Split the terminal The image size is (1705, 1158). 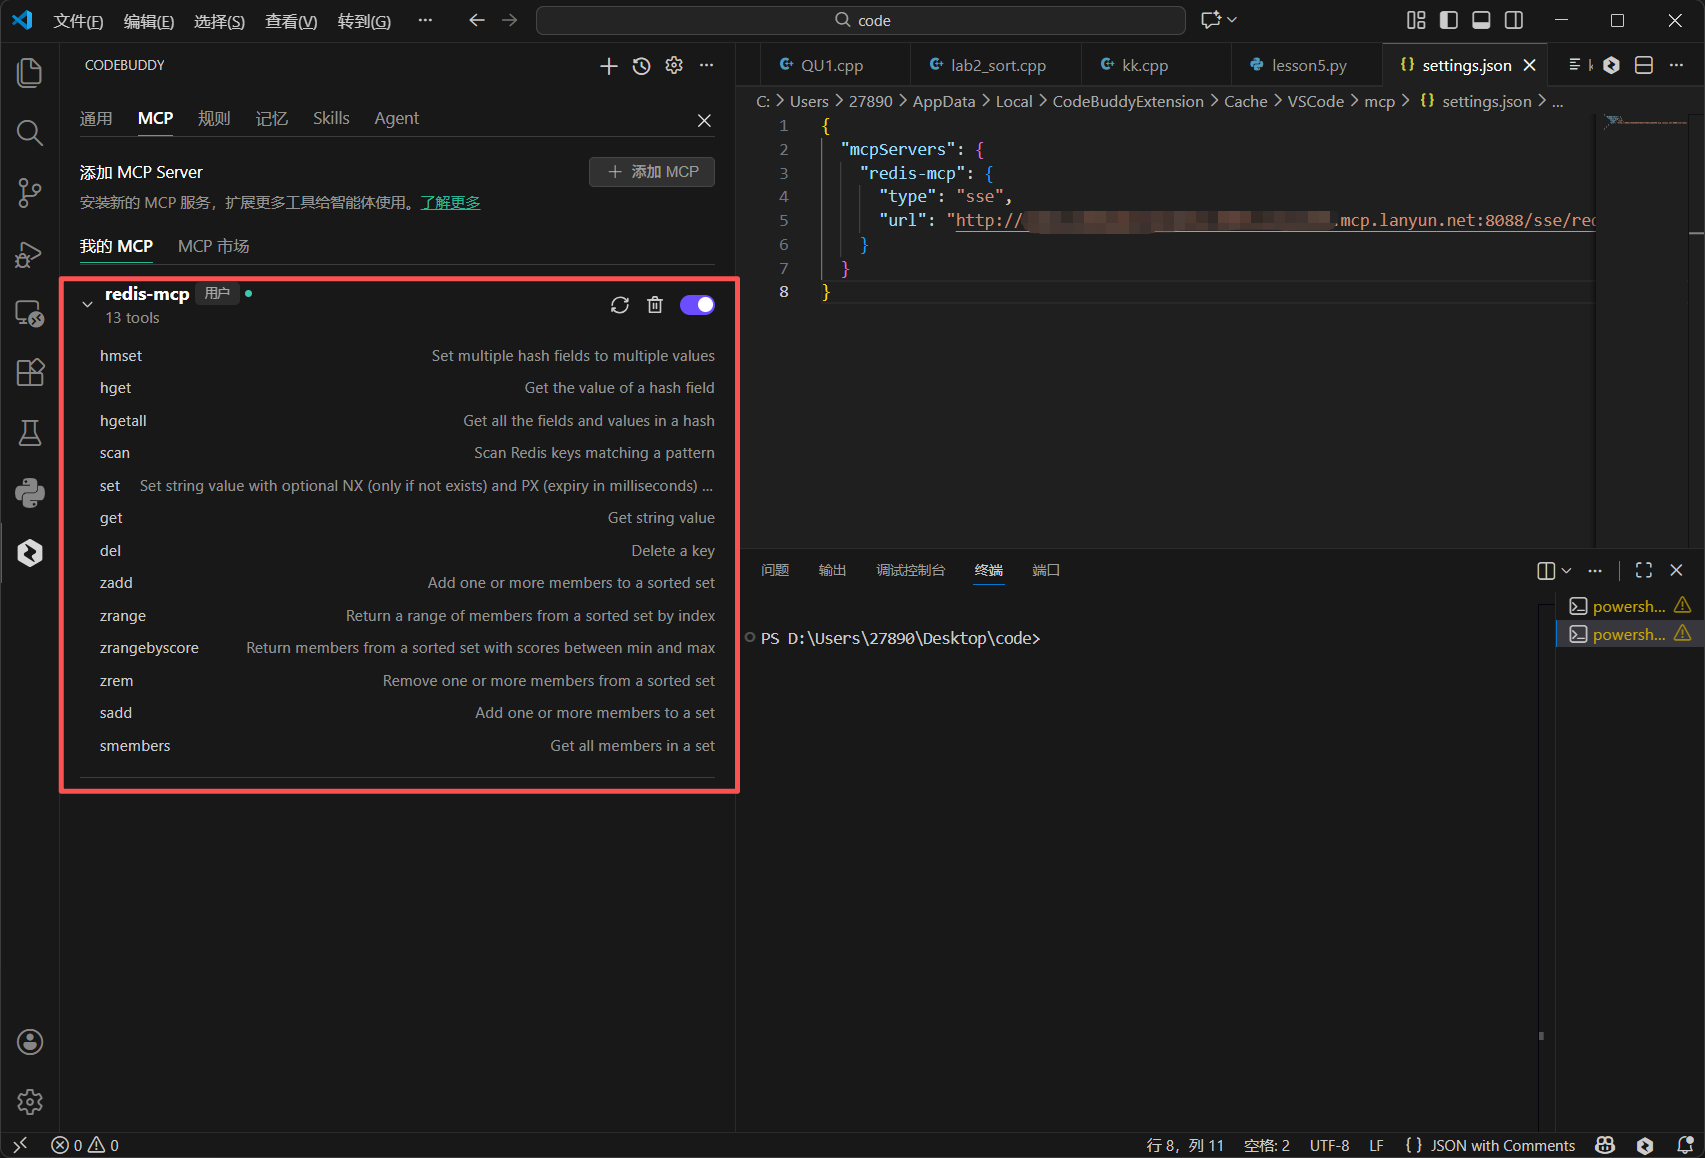(x=1546, y=570)
